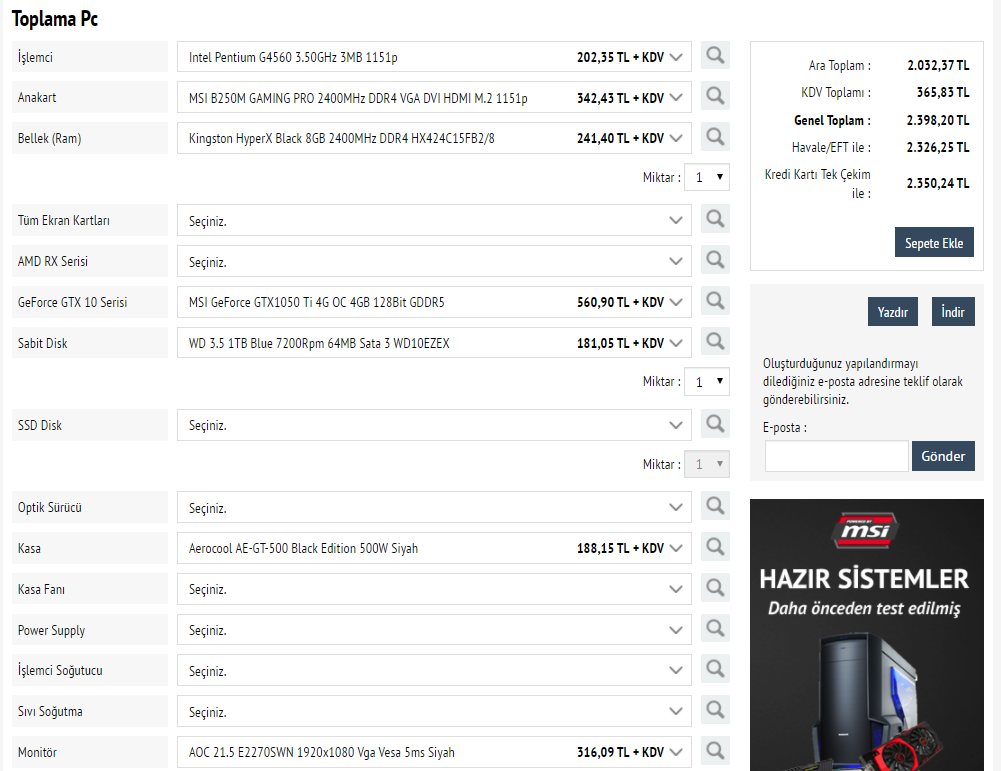Click the Toplama Pc heading
Screen dimensions: 1001x771
click(x=55, y=19)
